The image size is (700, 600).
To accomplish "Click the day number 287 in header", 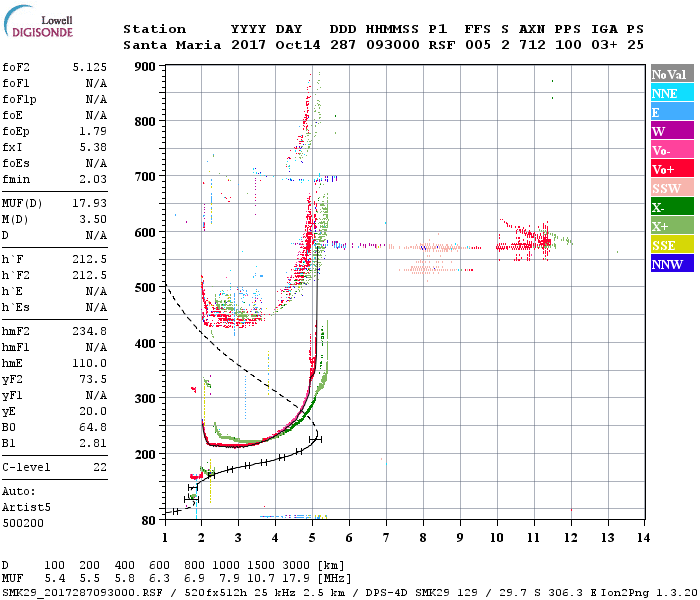I will tap(343, 45).
